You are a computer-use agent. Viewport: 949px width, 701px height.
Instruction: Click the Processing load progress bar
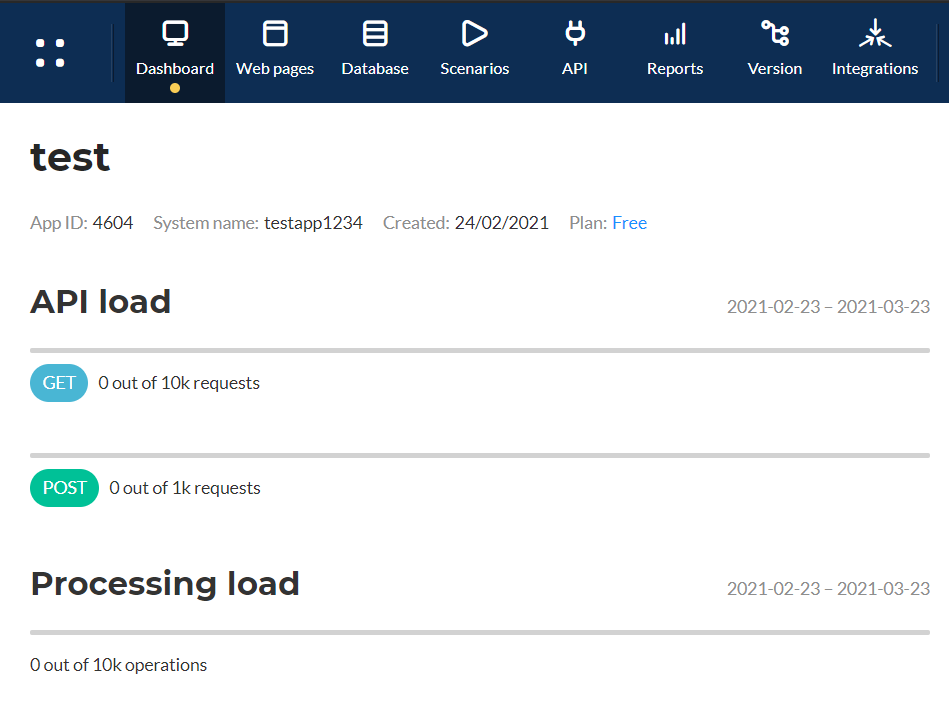click(x=480, y=633)
